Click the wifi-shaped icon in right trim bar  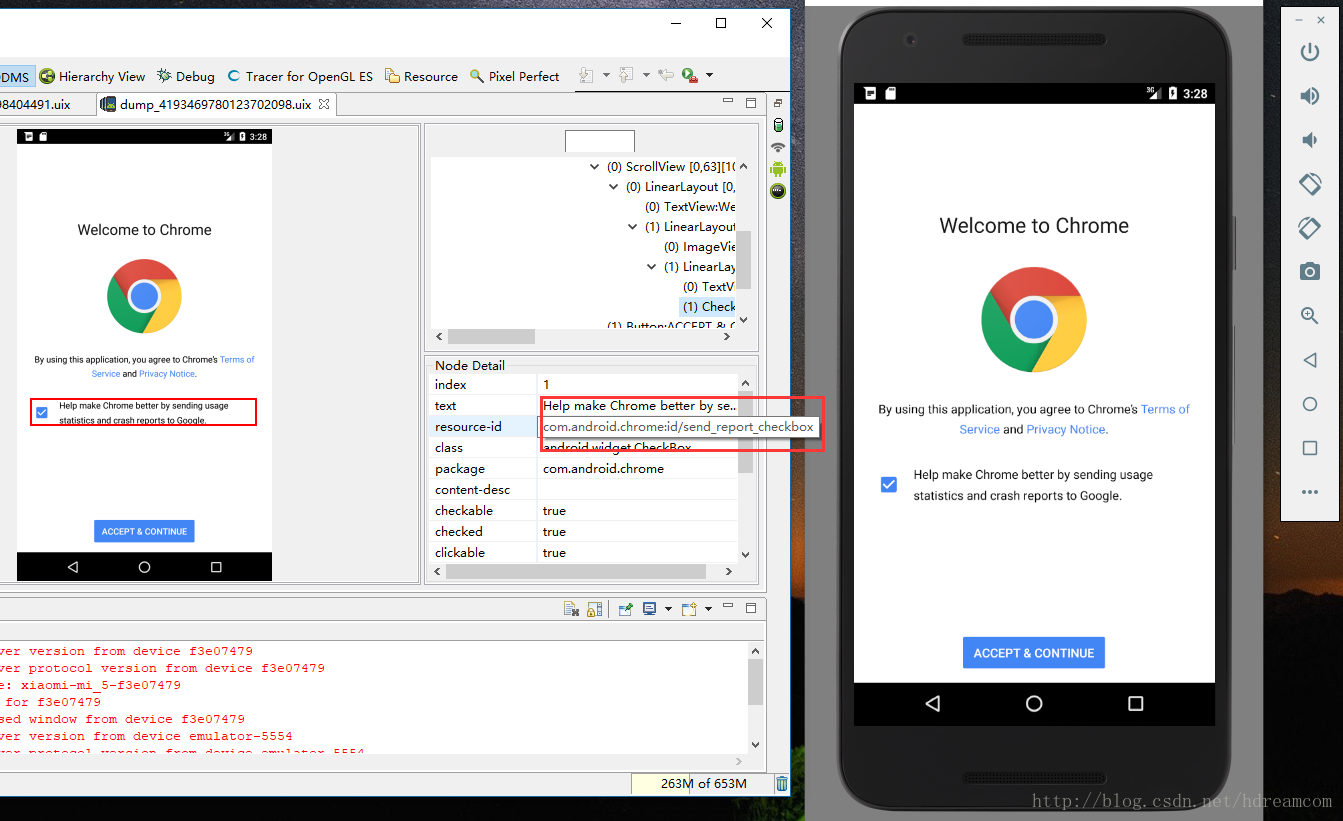coord(778,147)
